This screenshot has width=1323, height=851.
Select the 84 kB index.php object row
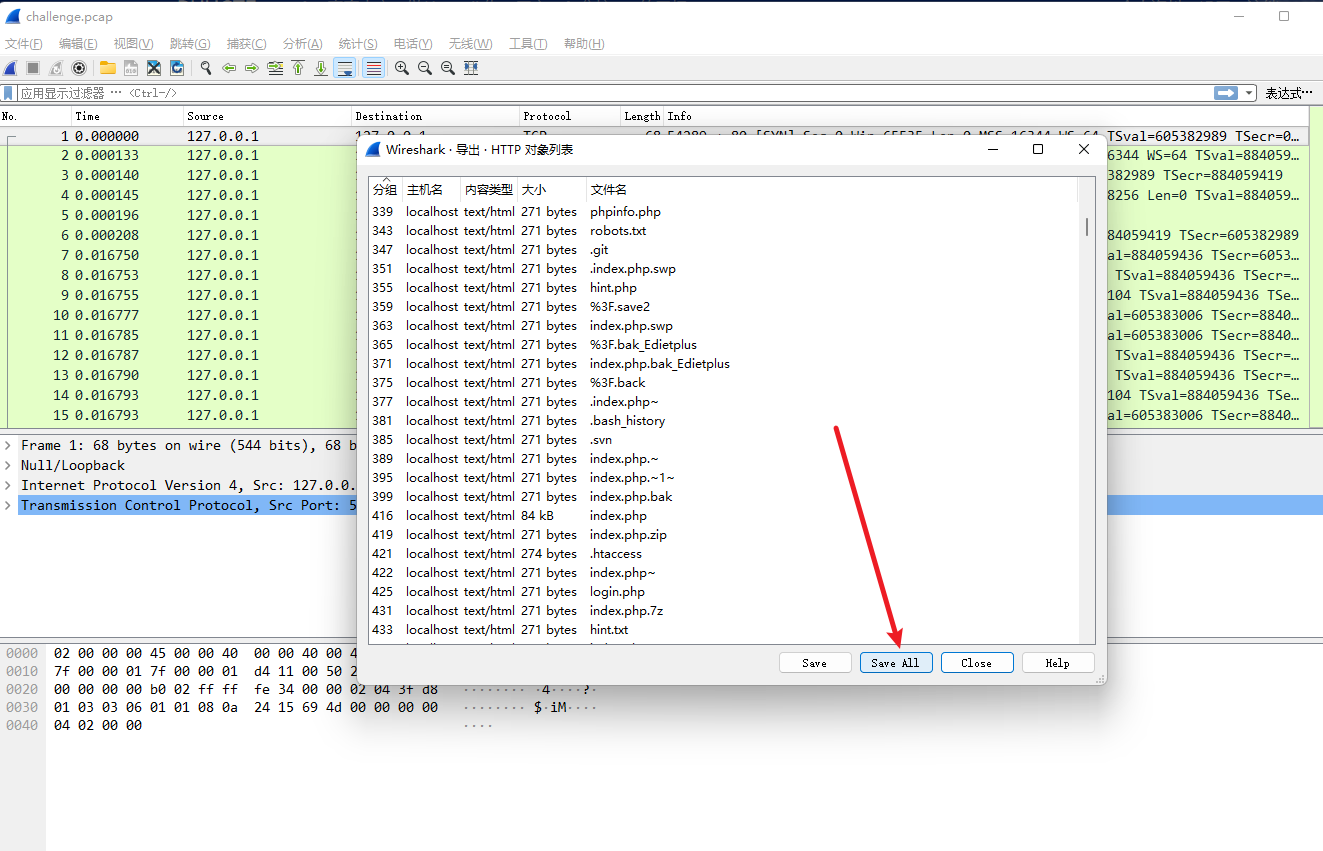(x=724, y=516)
